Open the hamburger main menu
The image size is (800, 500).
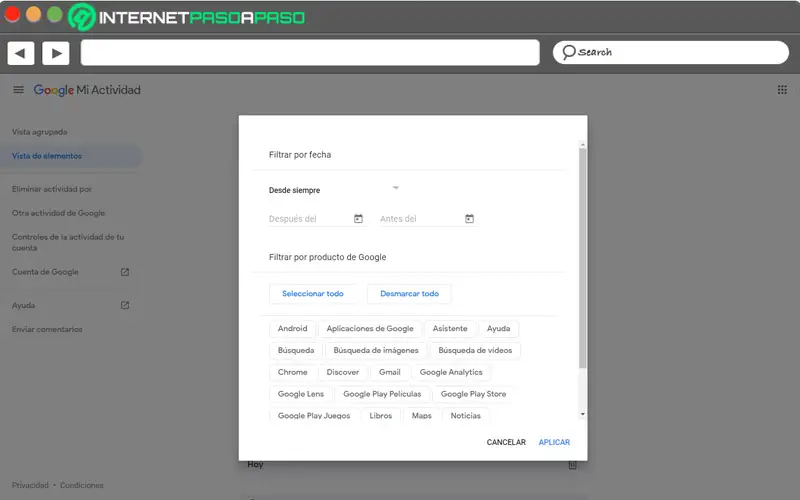[x=18, y=90]
